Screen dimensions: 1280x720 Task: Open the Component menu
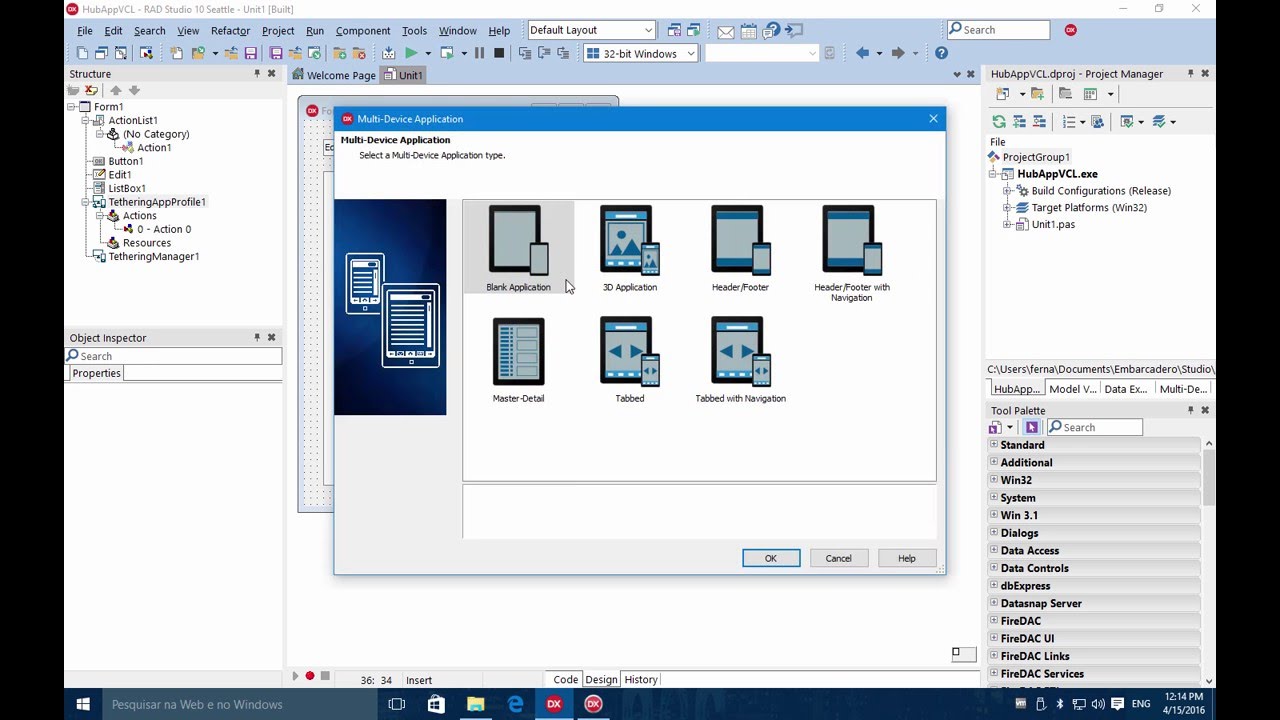click(363, 31)
